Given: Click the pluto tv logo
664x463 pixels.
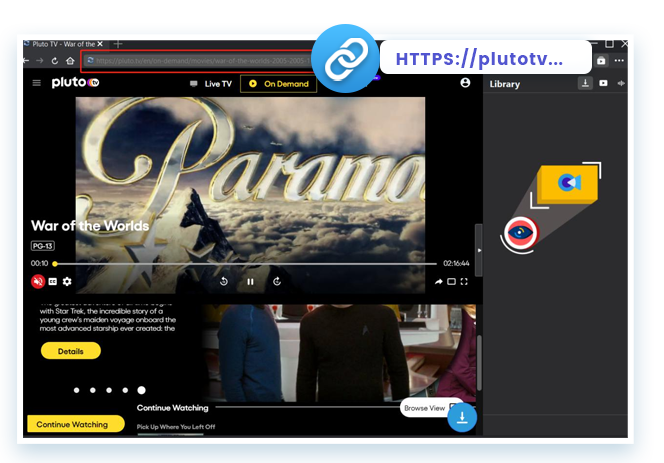Looking at the screenshot, I should 75,82.
